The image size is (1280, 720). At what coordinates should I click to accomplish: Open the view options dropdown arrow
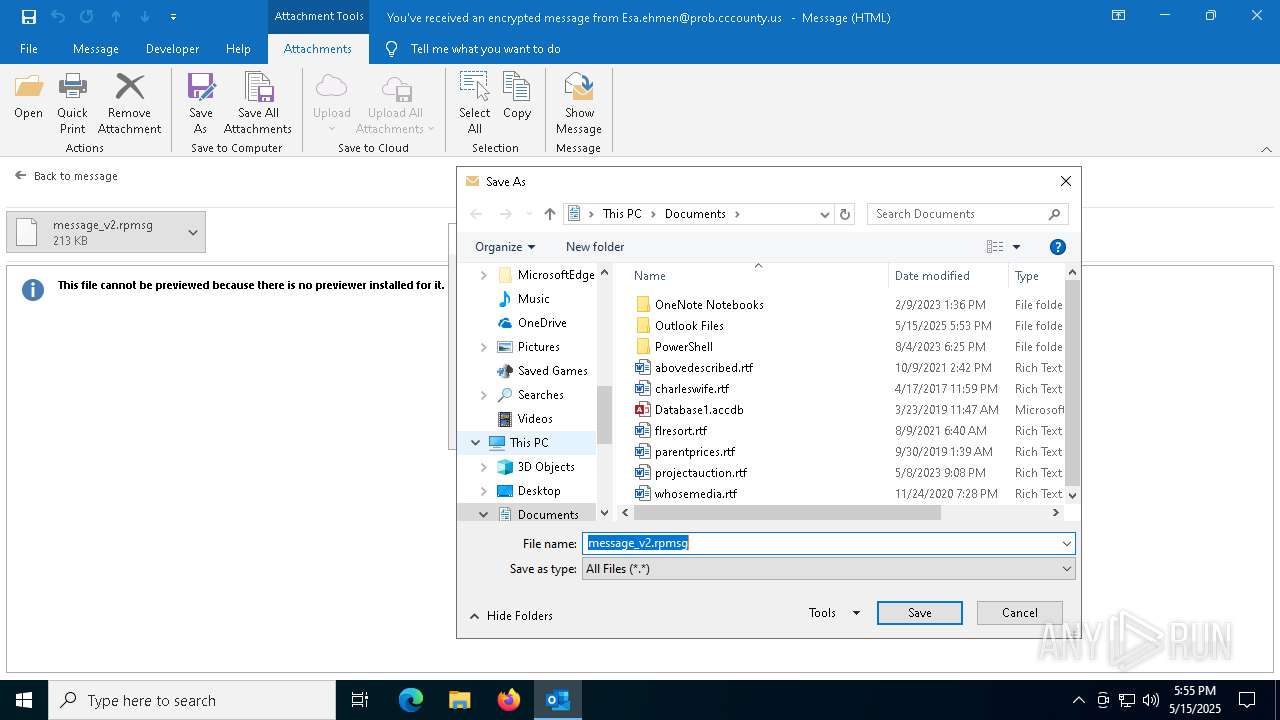pos(1016,247)
